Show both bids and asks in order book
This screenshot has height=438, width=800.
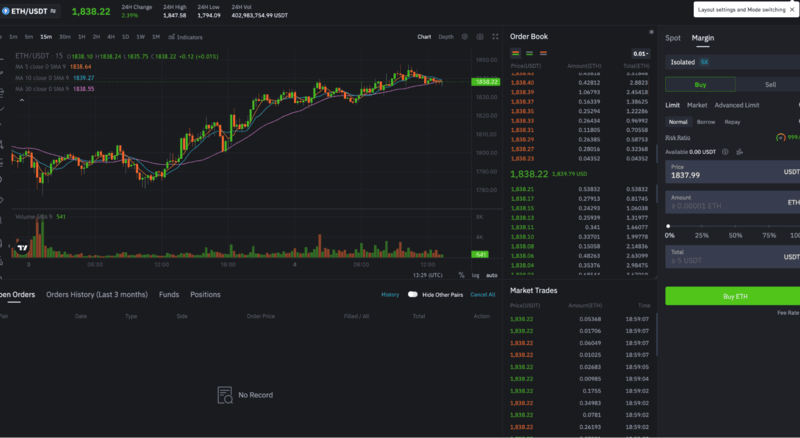point(515,53)
